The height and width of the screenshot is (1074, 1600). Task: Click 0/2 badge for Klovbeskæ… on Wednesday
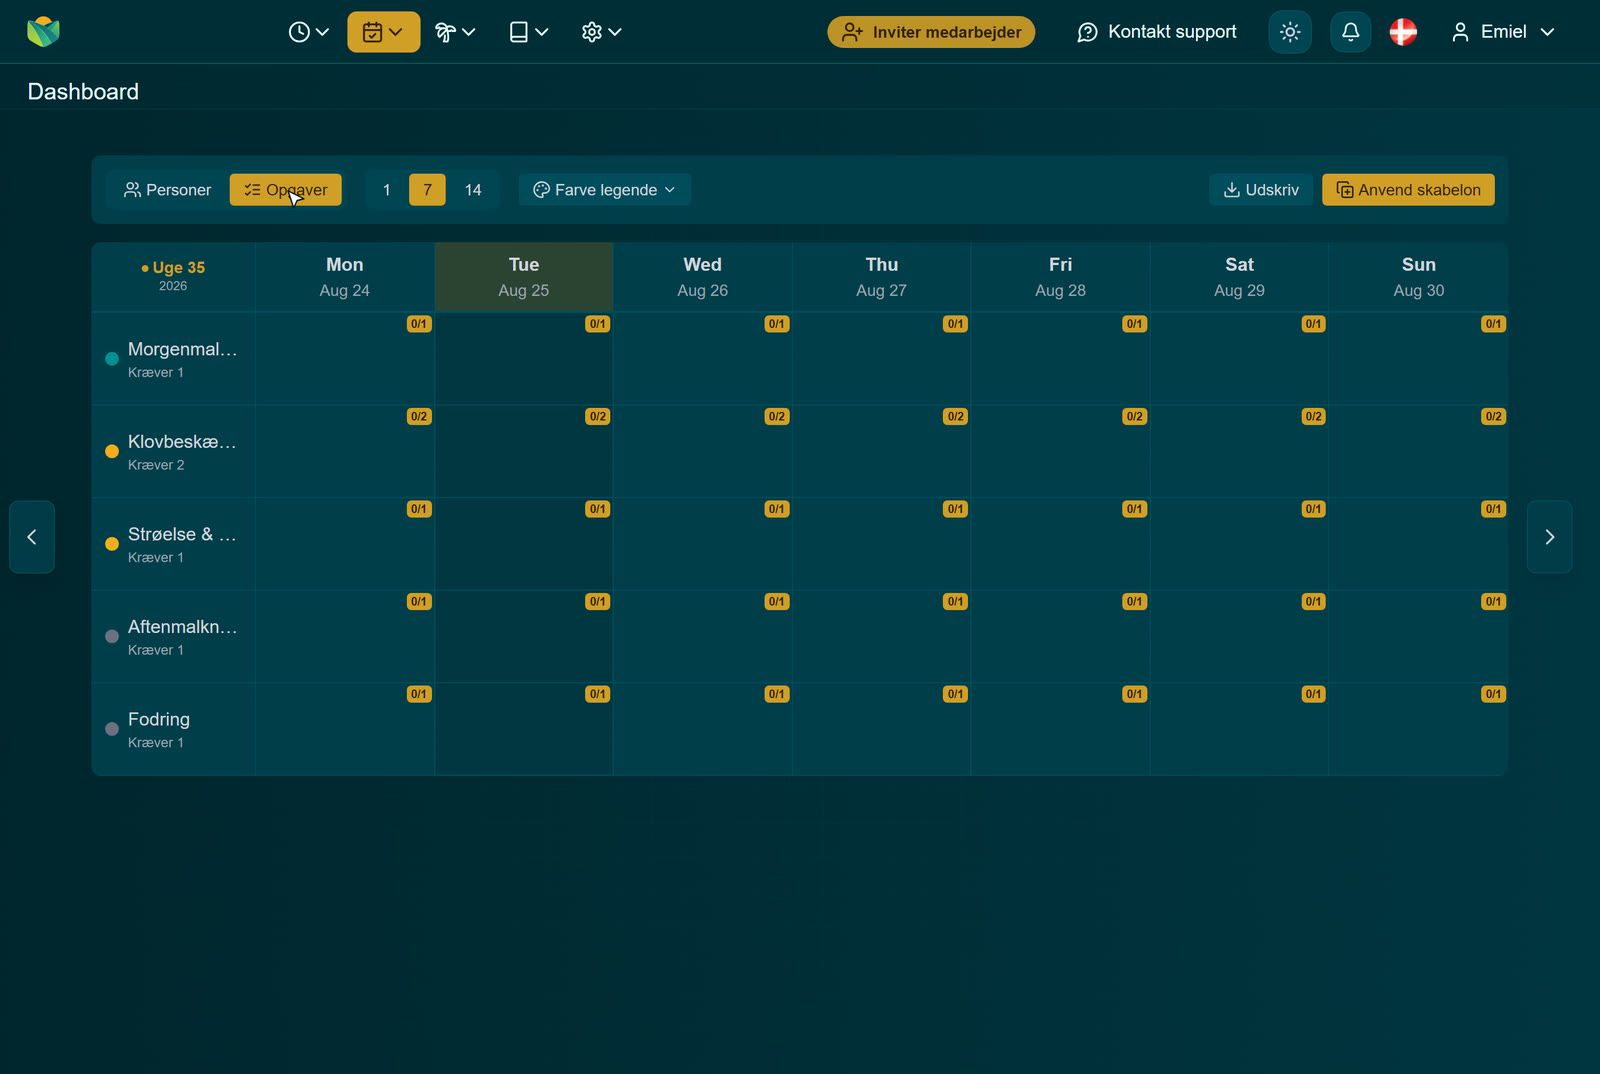tap(776, 416)
